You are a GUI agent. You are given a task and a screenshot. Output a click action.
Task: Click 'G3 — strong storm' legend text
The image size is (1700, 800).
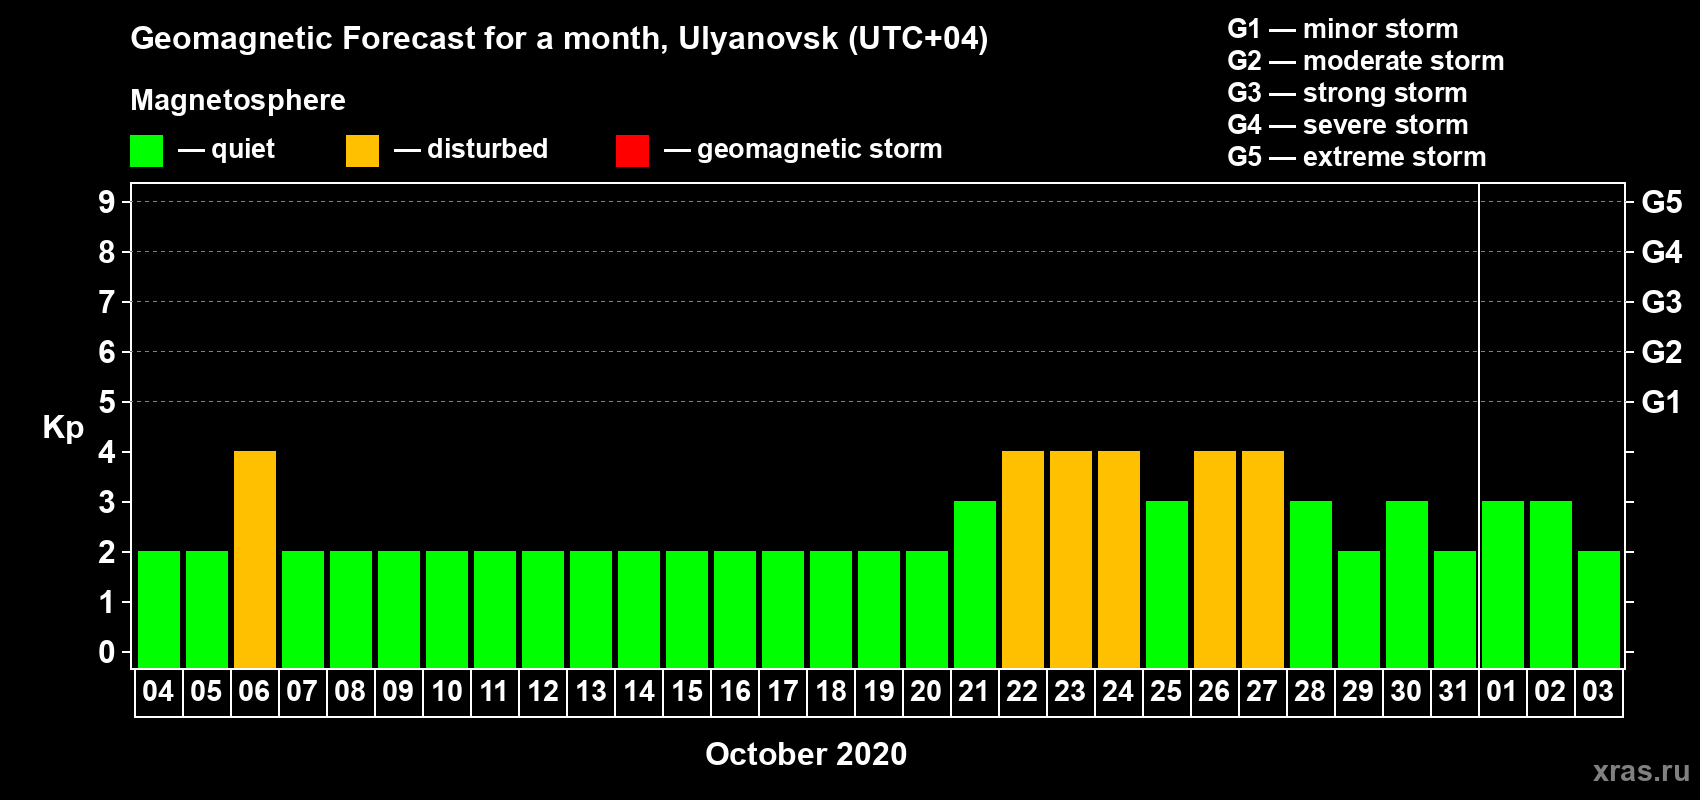pos(1347,93)
